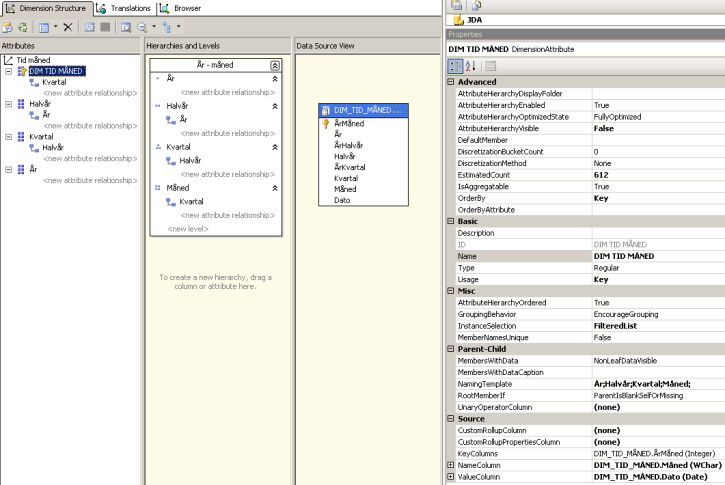Click the key icon beside DIM TID MÅNED attribute
This screenshot has width=725, height=485.
click(22, 71)
